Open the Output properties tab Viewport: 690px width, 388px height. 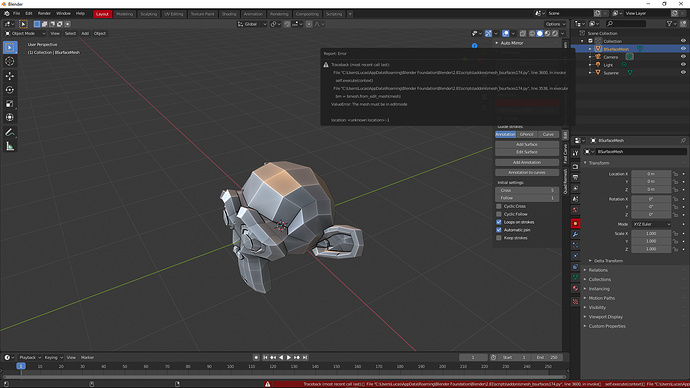click(x=575, y=177)
